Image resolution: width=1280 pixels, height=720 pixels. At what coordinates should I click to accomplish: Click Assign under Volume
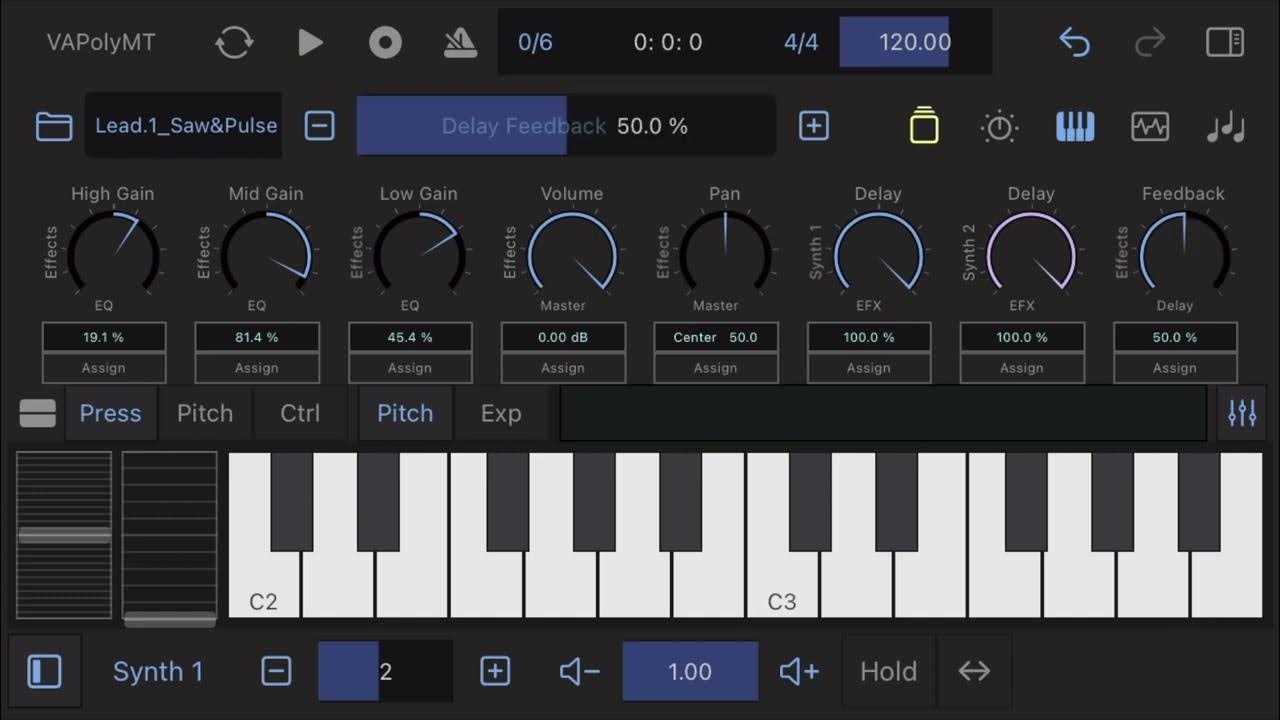point(563,368)
